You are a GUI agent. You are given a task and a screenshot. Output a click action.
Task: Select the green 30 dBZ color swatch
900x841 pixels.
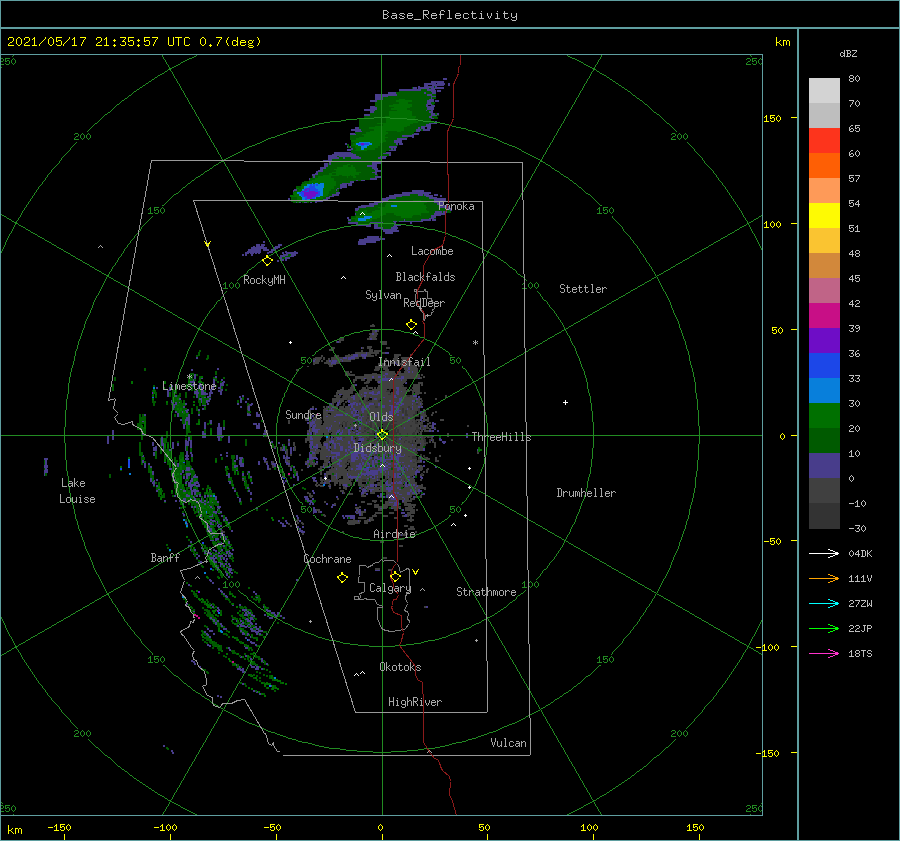[x=824, y=416]
